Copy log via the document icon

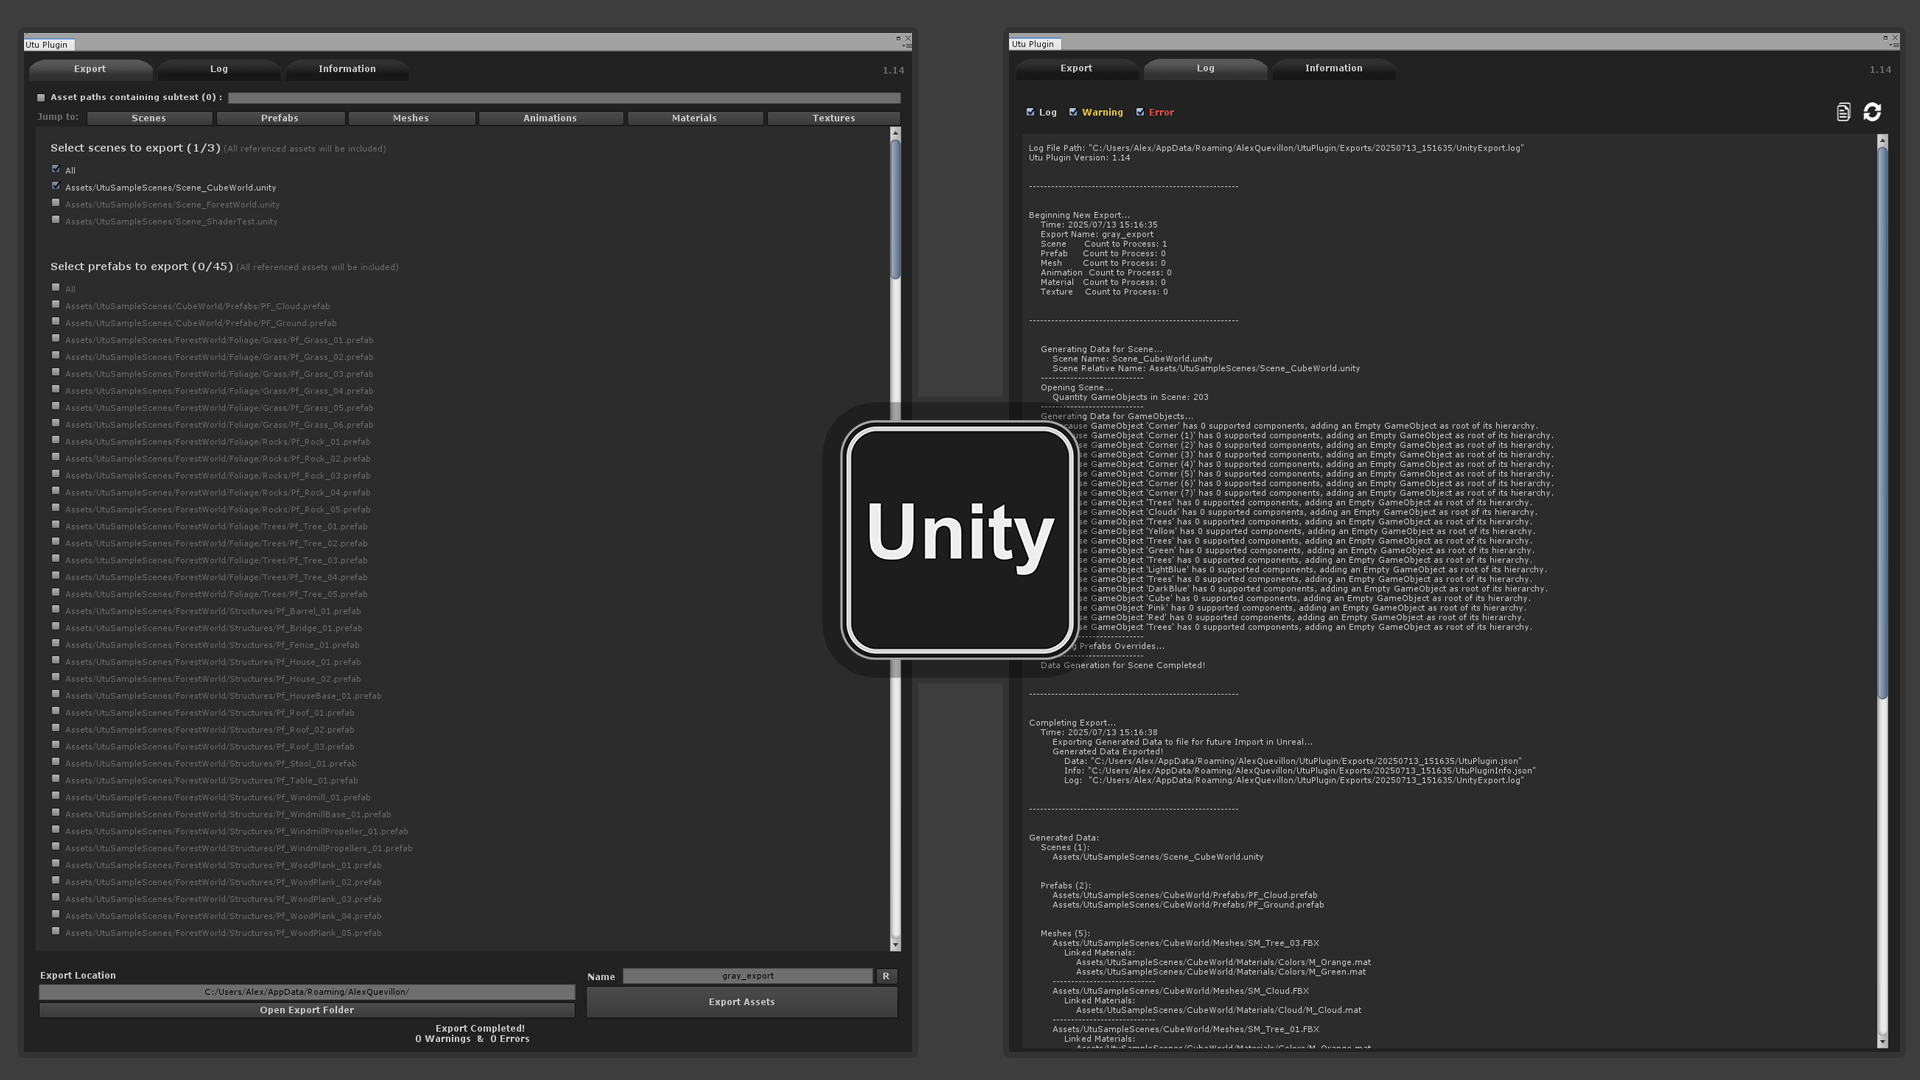click(x=1843, y=112)
